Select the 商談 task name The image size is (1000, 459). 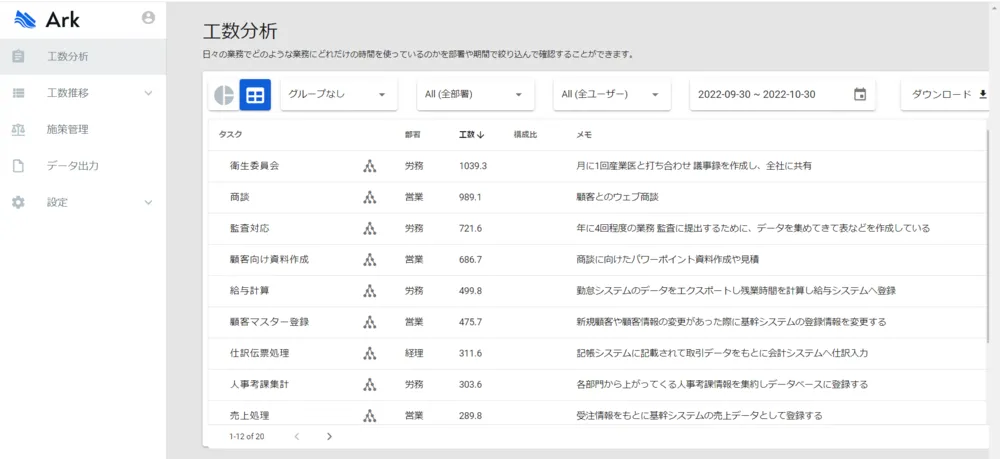[x=239, y=198]
